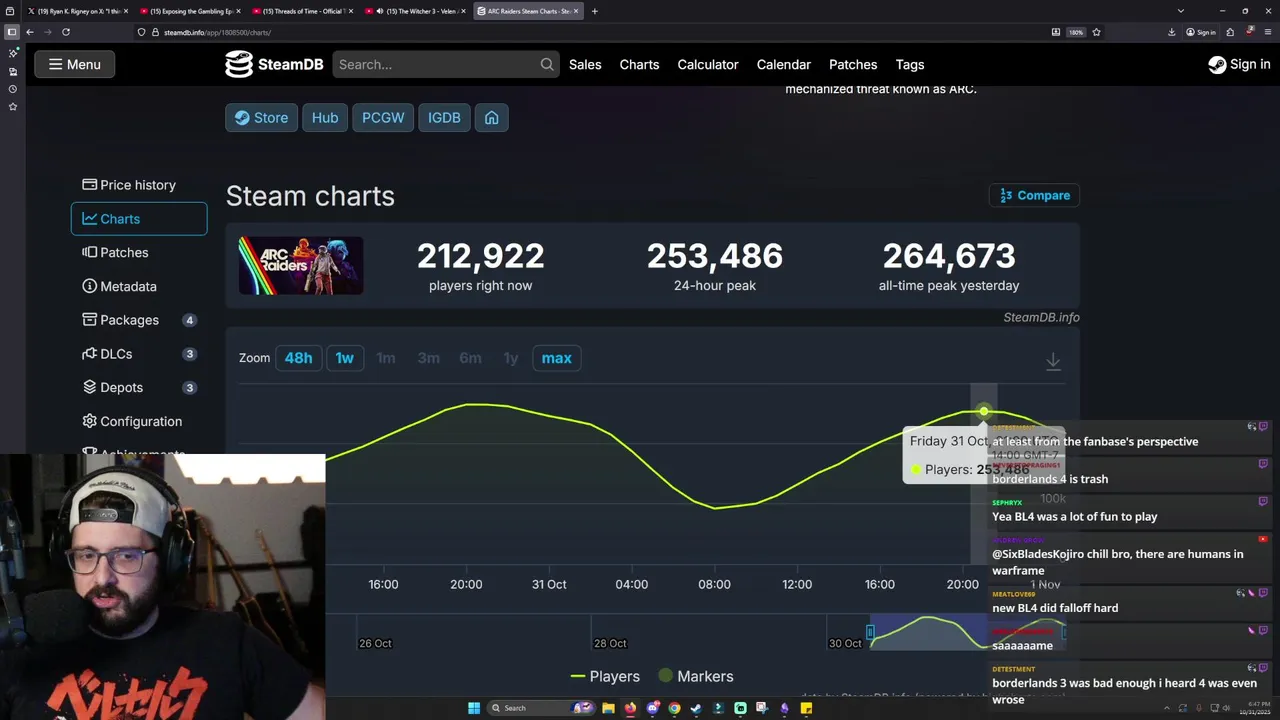Open Sticky Notes from the taskbar
This screenshot has width=1280, height=720.
806,708
